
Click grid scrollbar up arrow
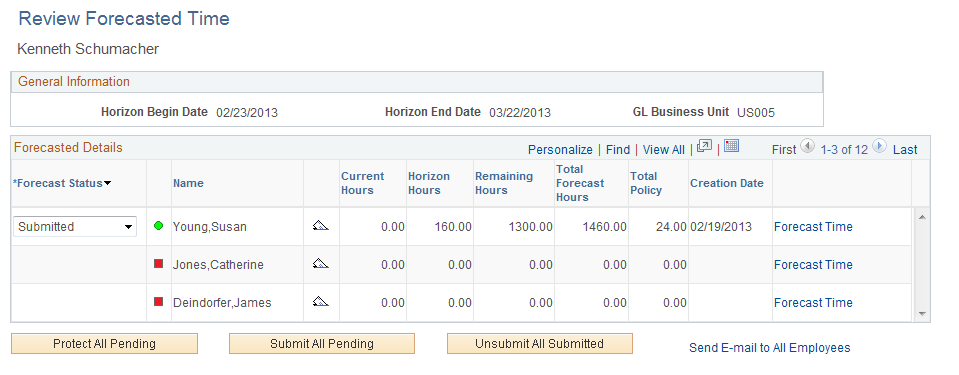922,217
